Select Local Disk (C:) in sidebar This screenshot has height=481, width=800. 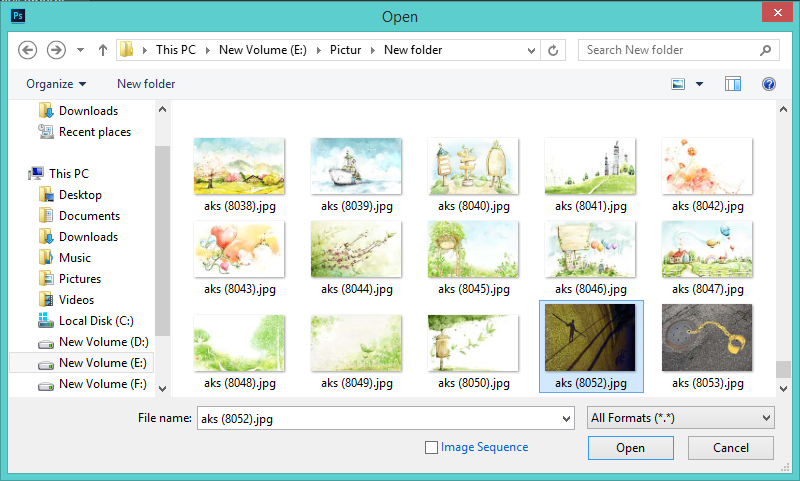(95, 321)
